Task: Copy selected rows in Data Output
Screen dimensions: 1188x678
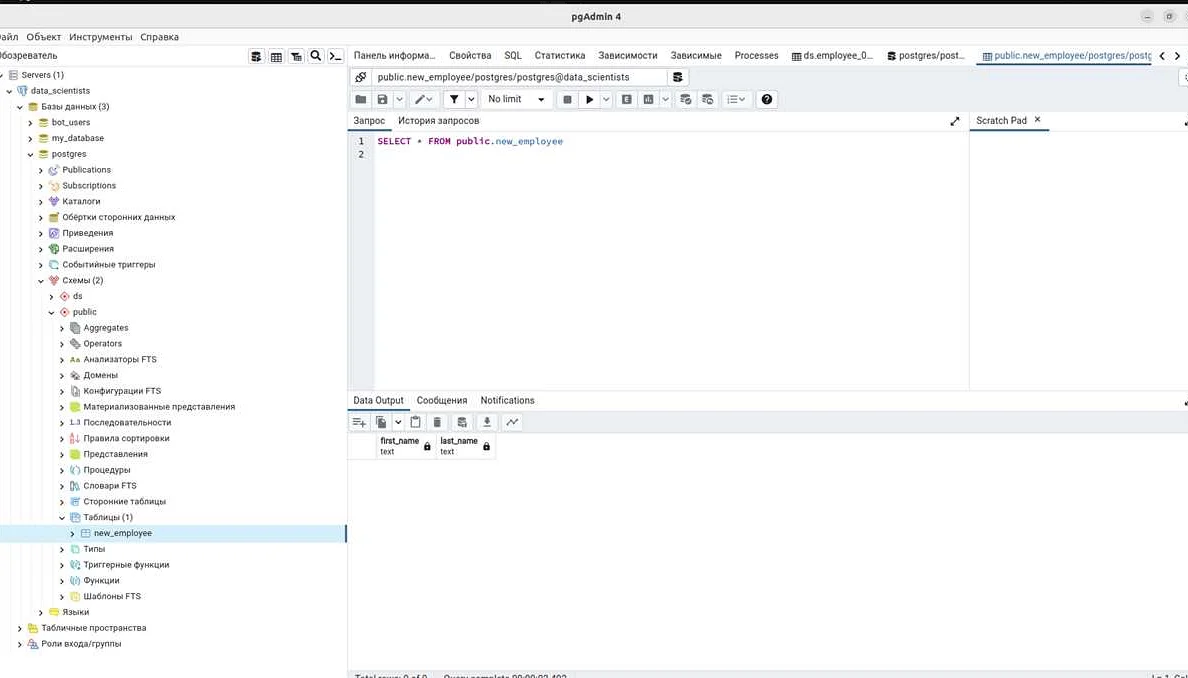Action: pyautogui.click(x=381, y=422)
